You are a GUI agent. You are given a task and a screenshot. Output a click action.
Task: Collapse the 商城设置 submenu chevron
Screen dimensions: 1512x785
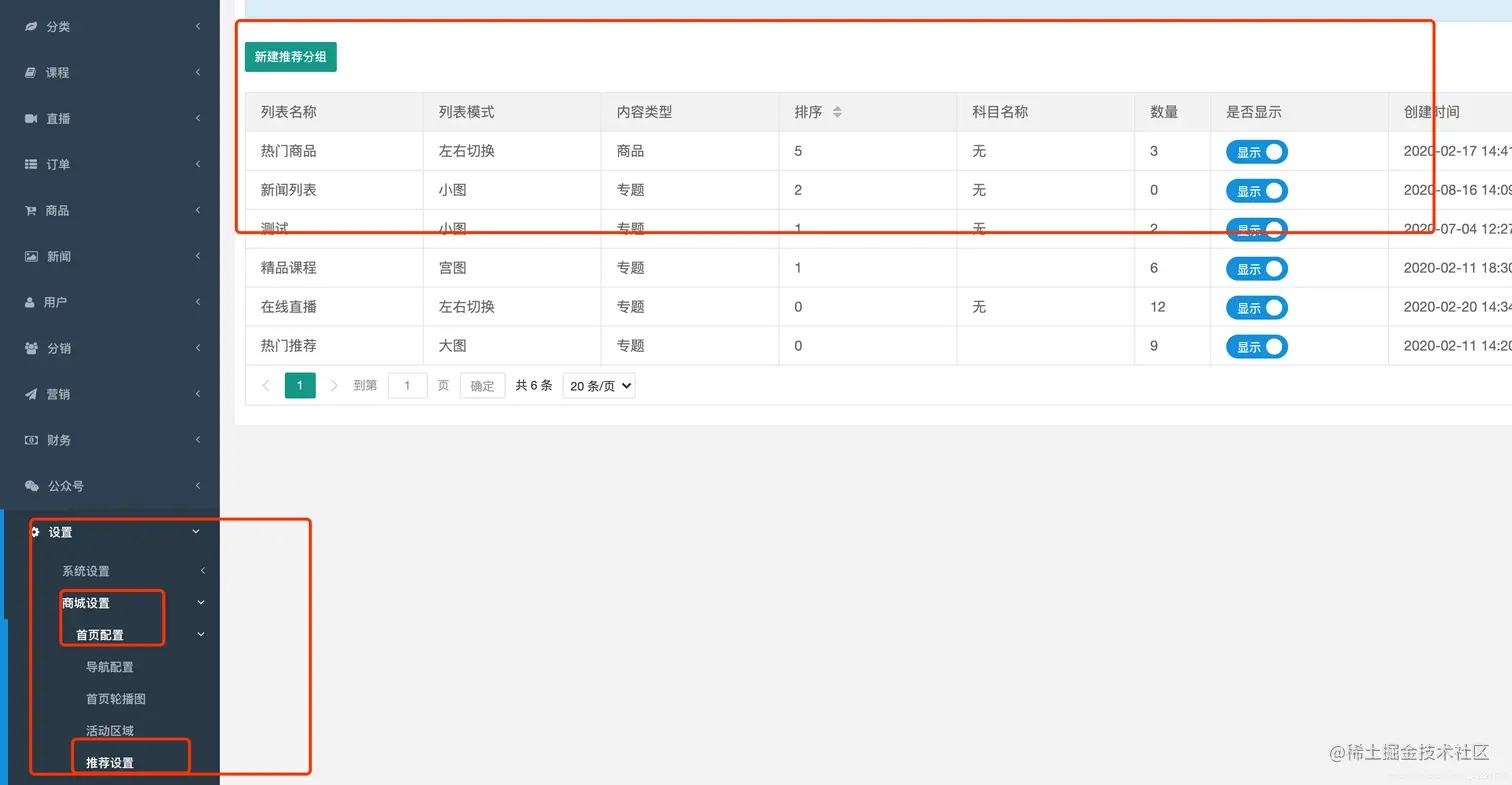coord(201,603)
